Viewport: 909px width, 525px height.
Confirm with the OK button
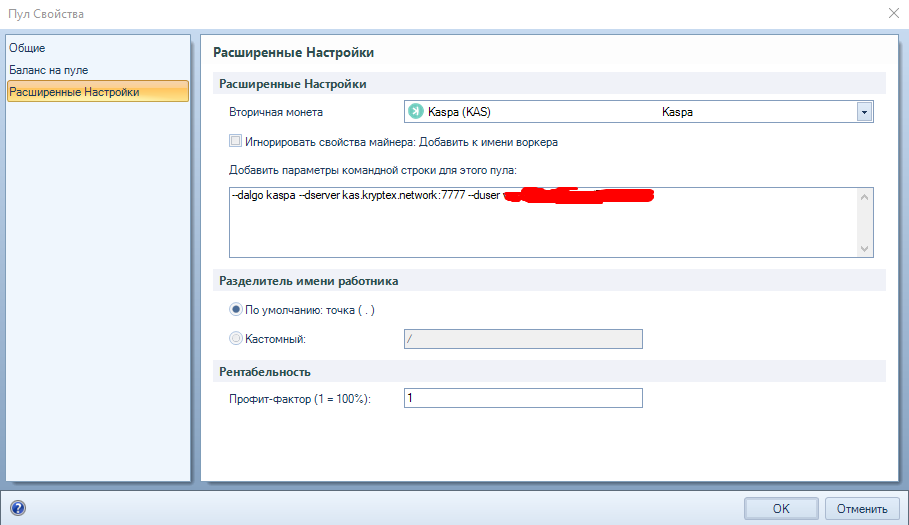pyautogui.click(x=781, y=509)
